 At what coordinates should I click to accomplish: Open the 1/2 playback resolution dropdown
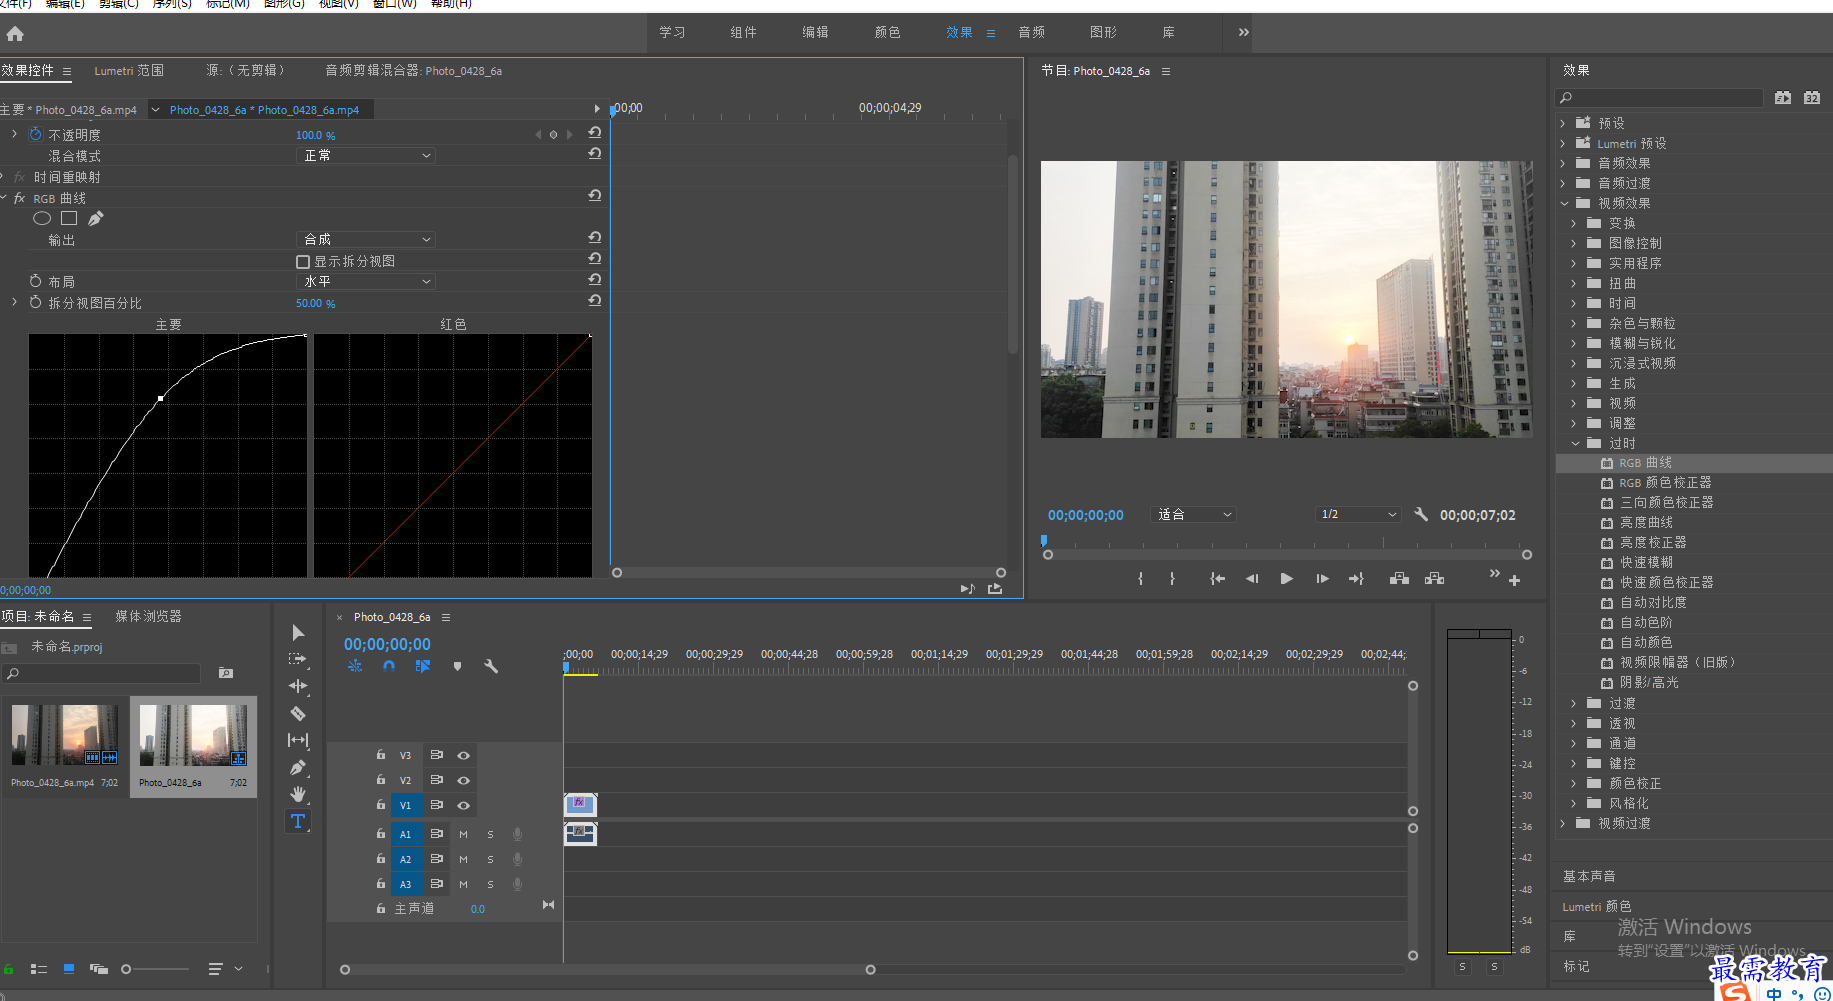pos(1357,514)
